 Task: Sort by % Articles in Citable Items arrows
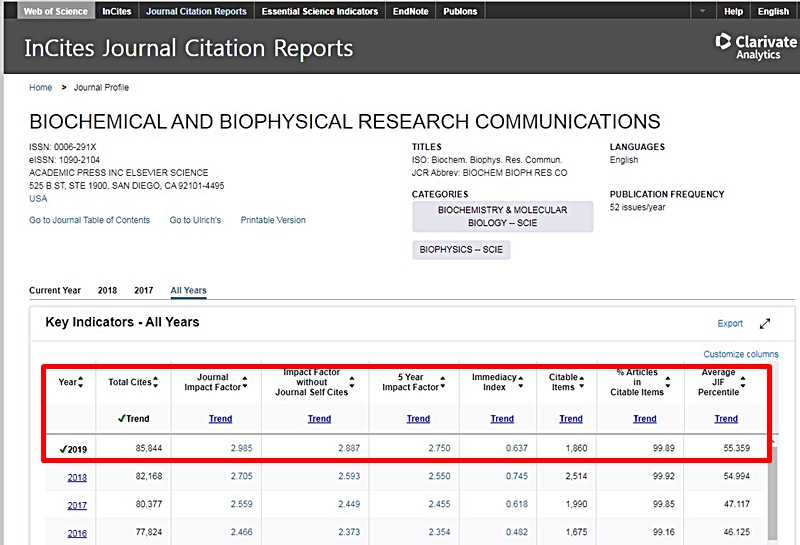coord(668,382)
